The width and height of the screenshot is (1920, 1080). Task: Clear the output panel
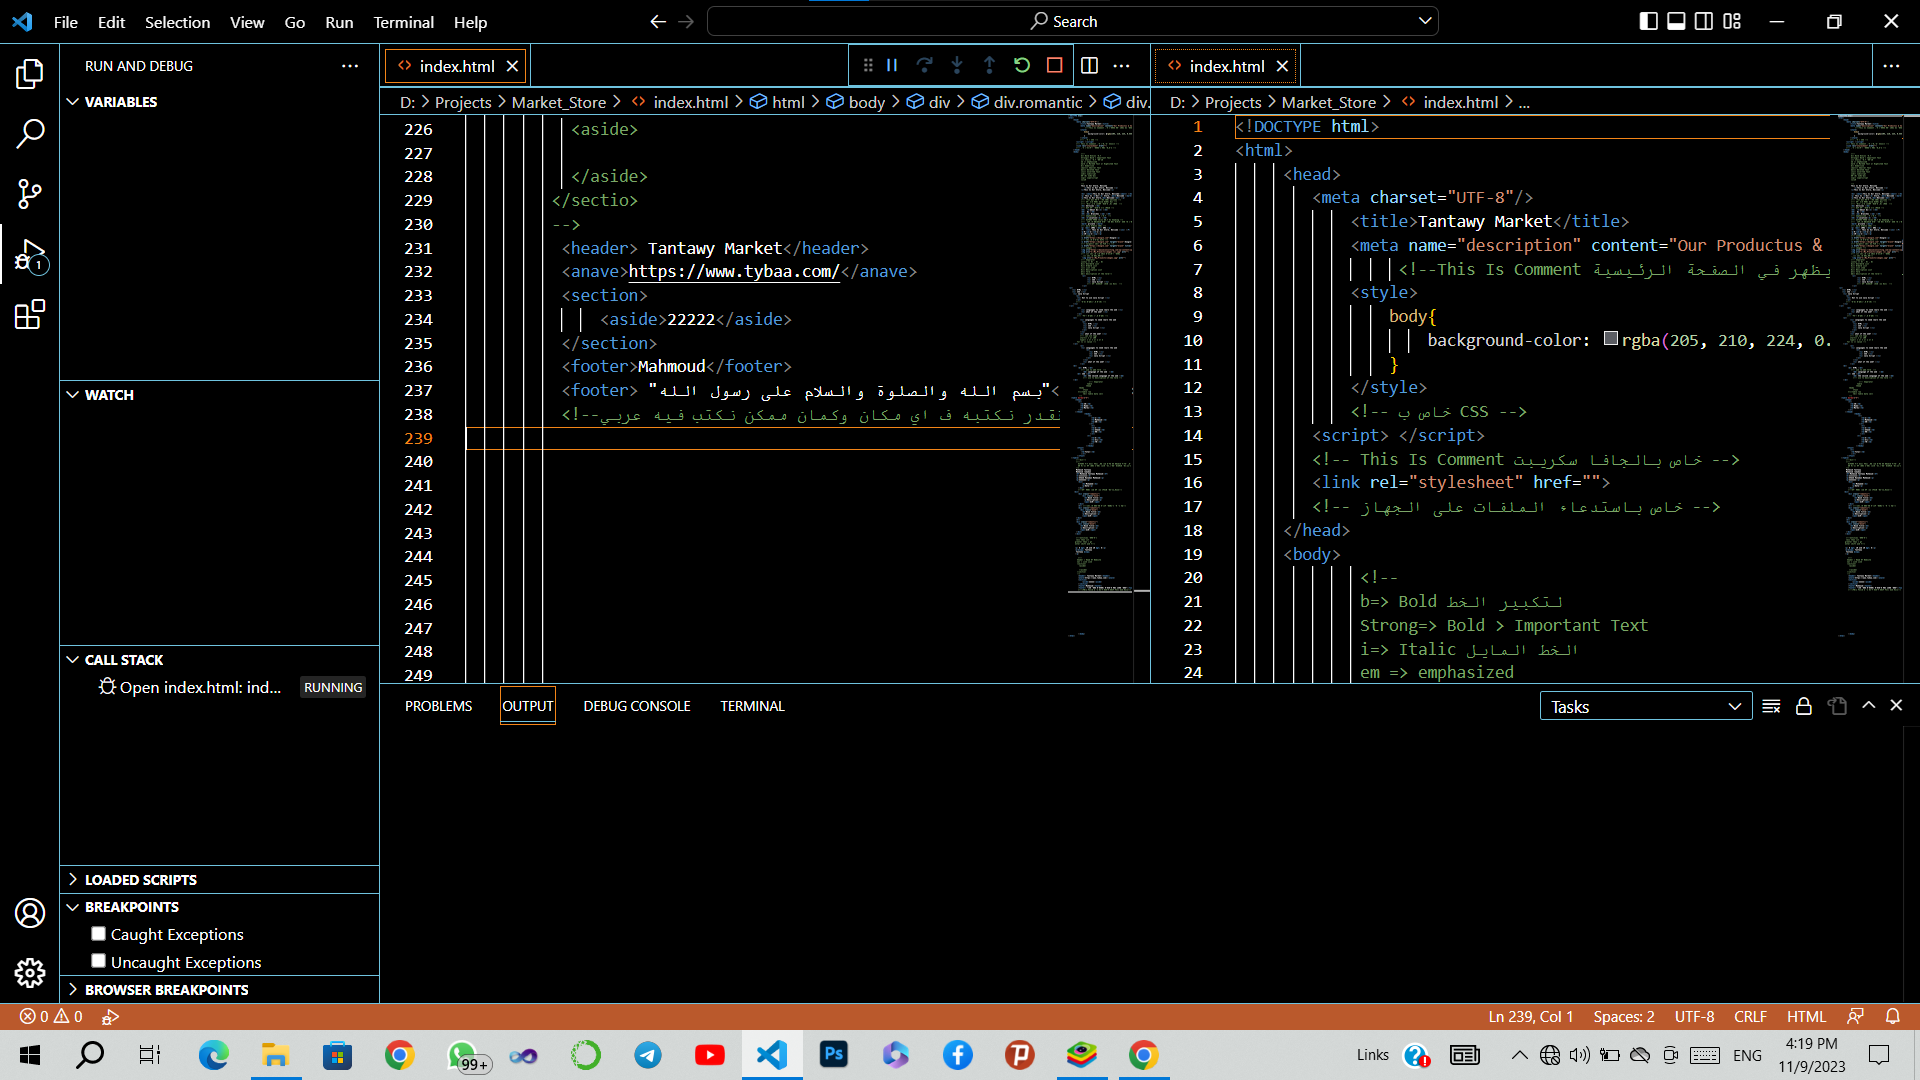pos(1771,706)
